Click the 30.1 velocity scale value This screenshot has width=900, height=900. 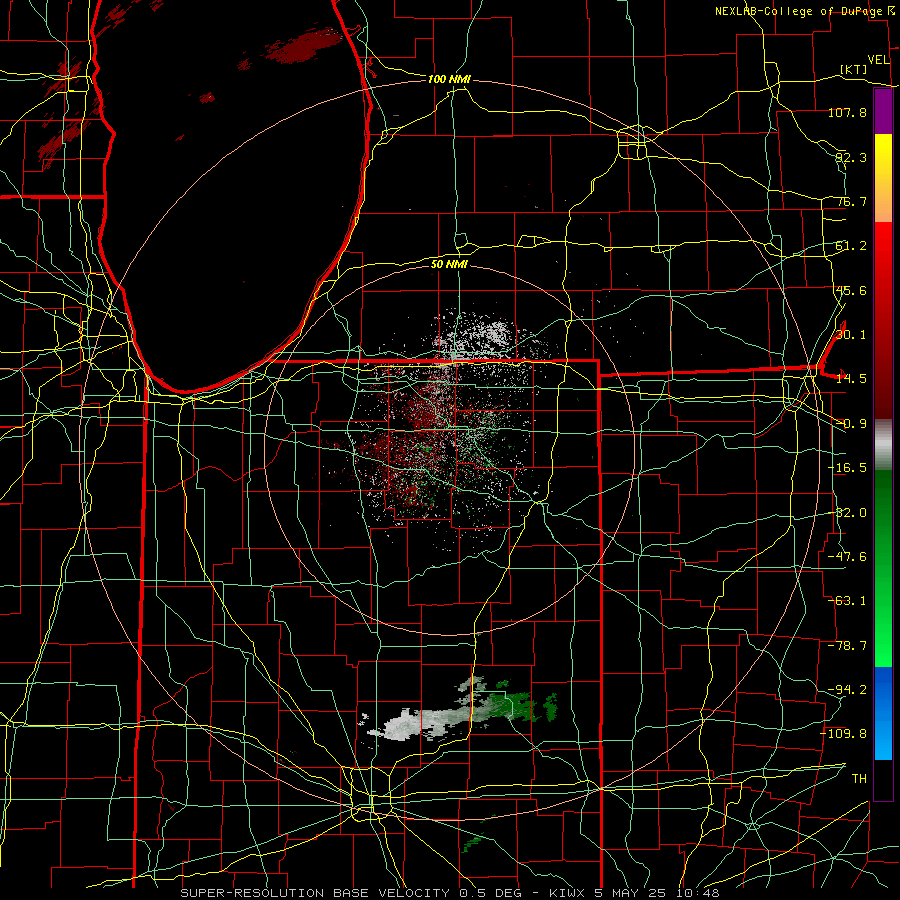[851, 335]
